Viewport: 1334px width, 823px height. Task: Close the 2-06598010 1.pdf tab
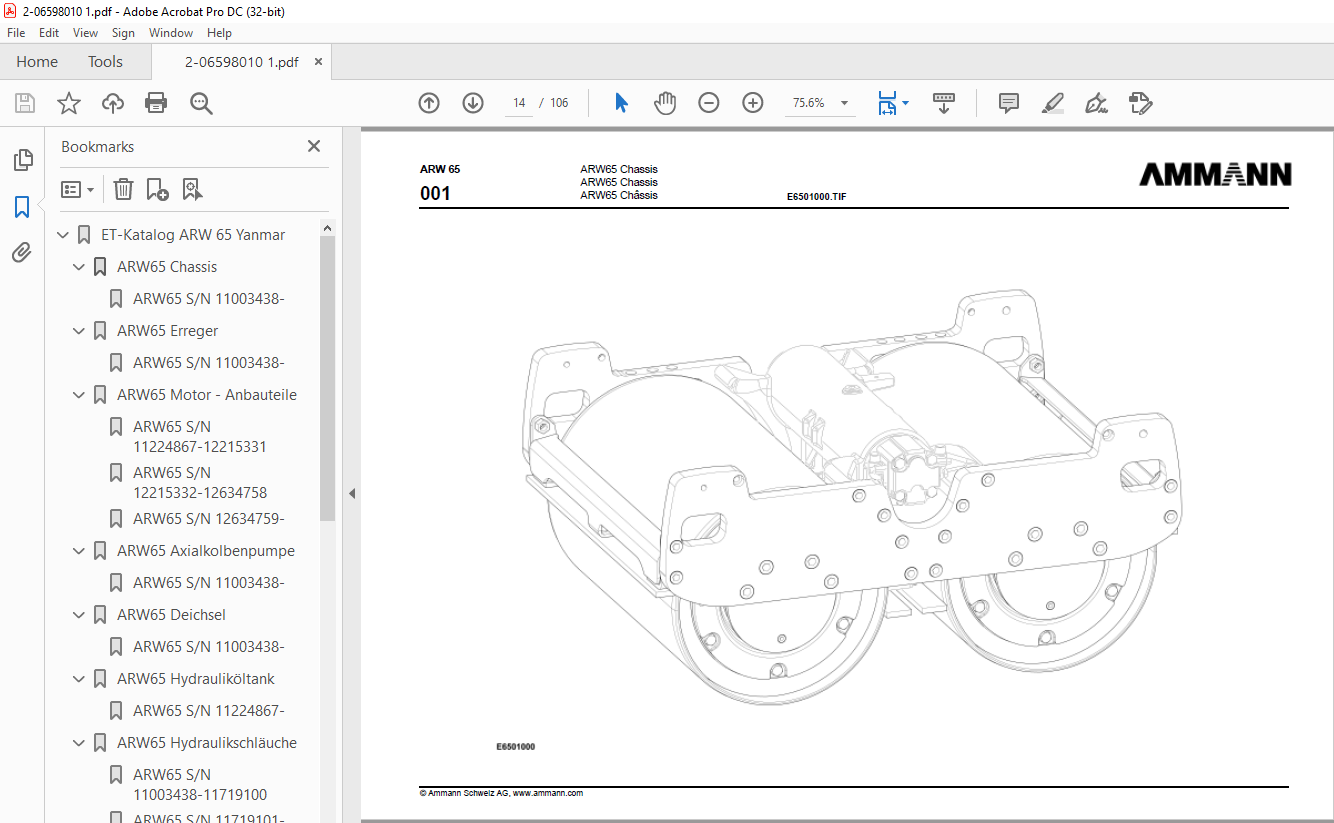(319, 62)
